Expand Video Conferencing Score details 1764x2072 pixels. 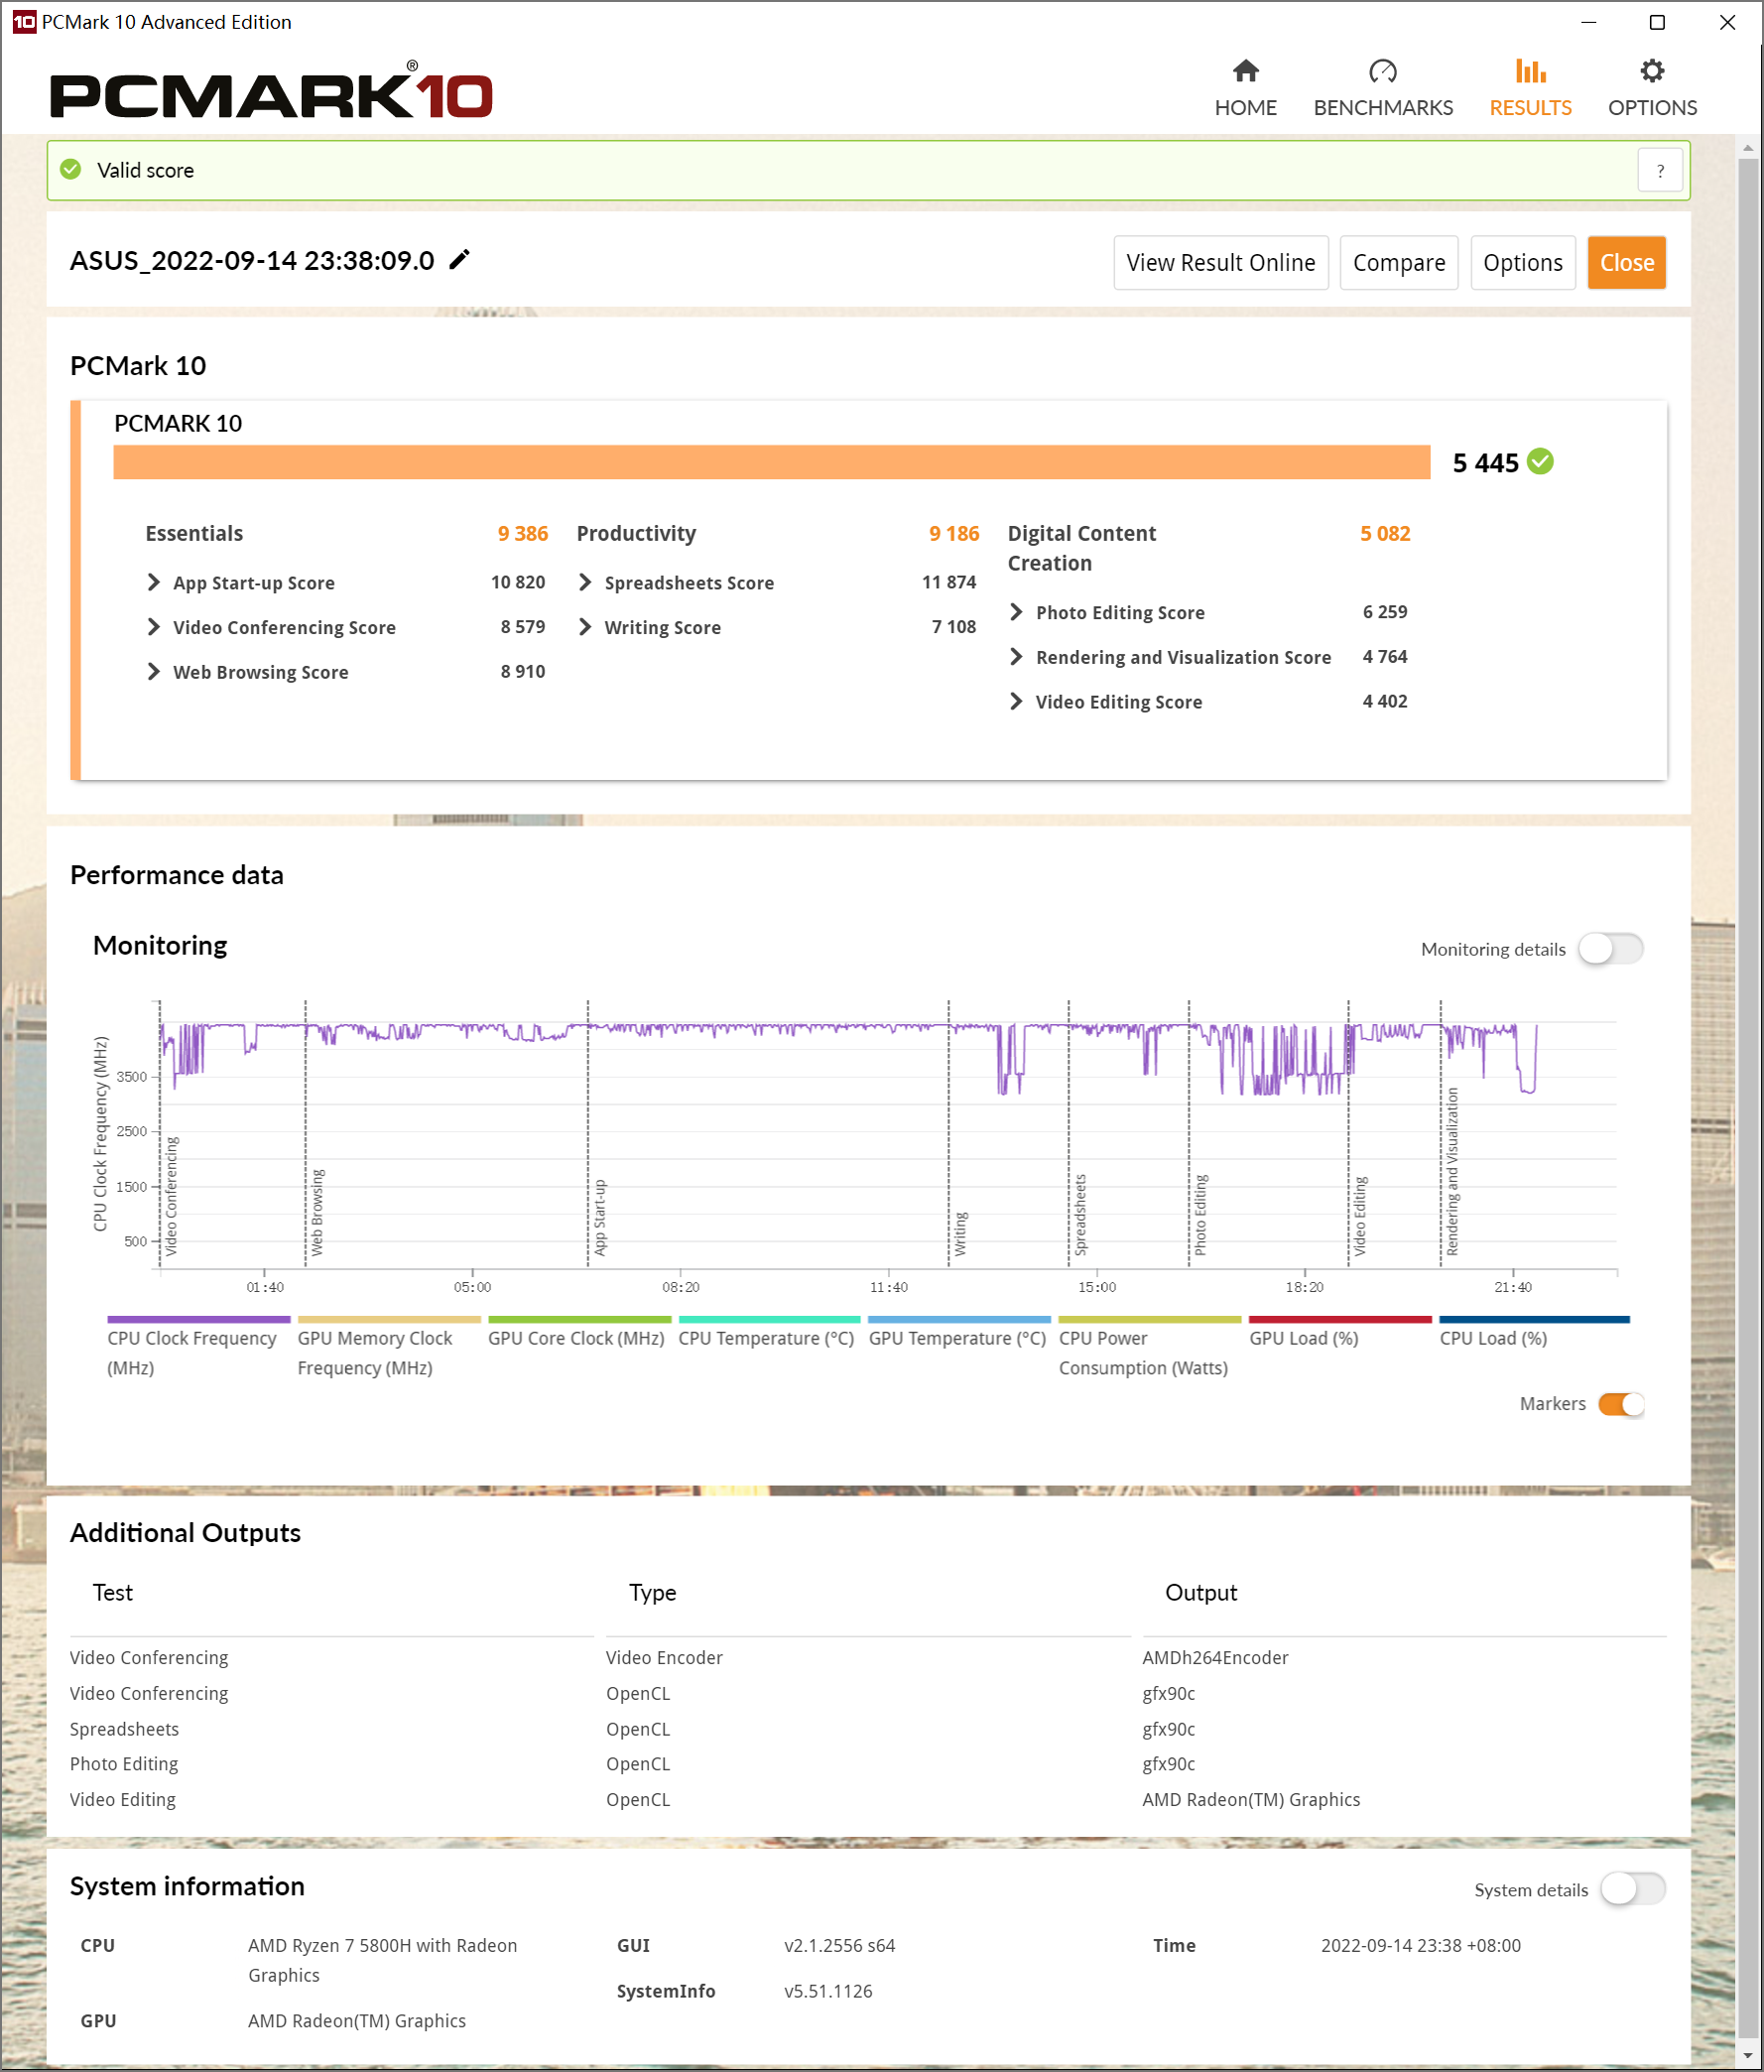point(154,626)
